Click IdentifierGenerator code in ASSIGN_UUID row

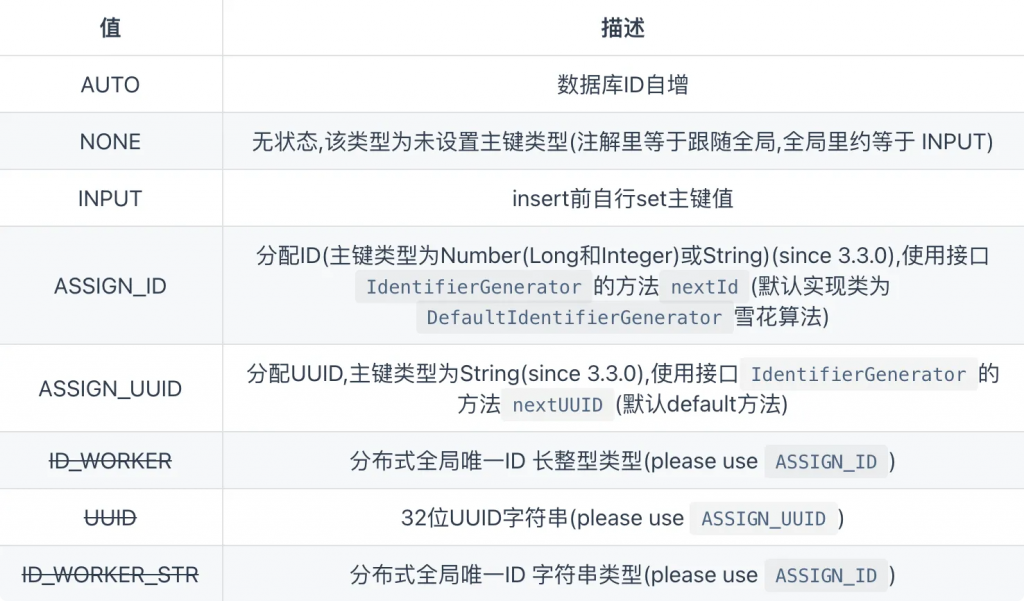(858, 374)
